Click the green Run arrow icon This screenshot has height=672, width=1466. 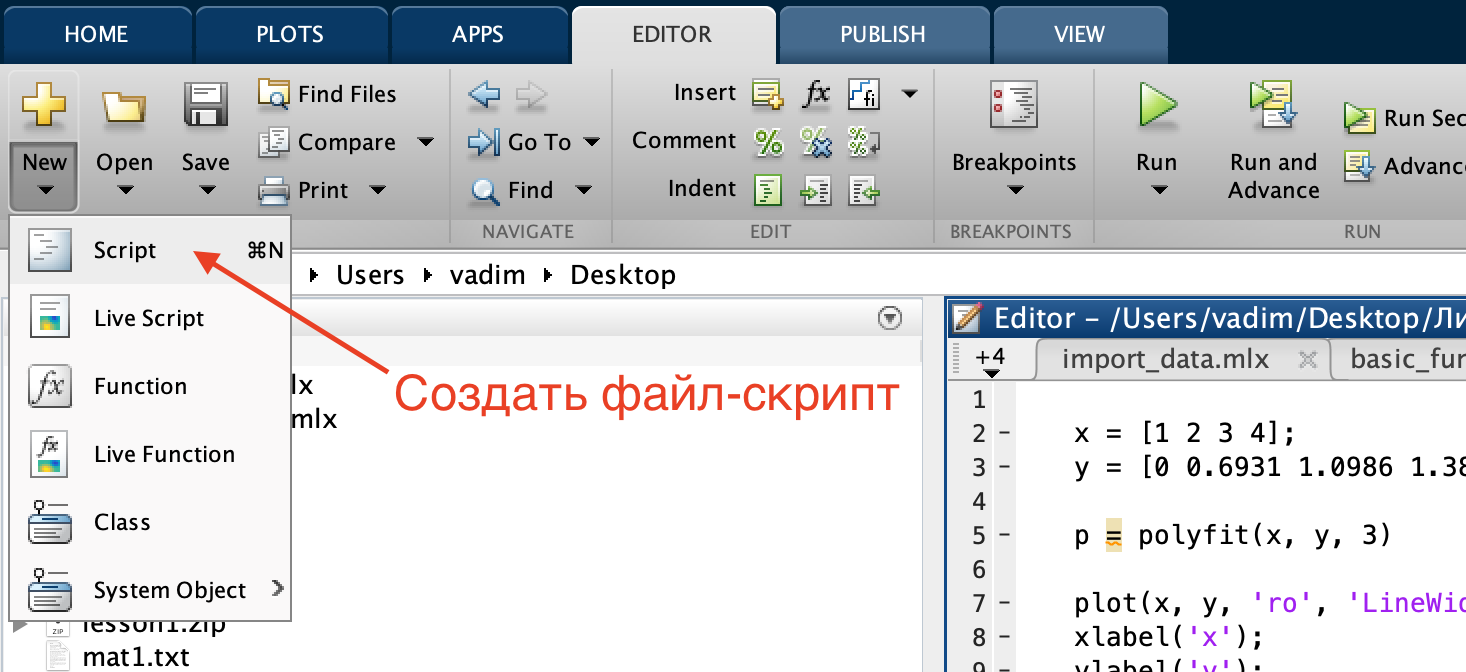pos(1157,105)
